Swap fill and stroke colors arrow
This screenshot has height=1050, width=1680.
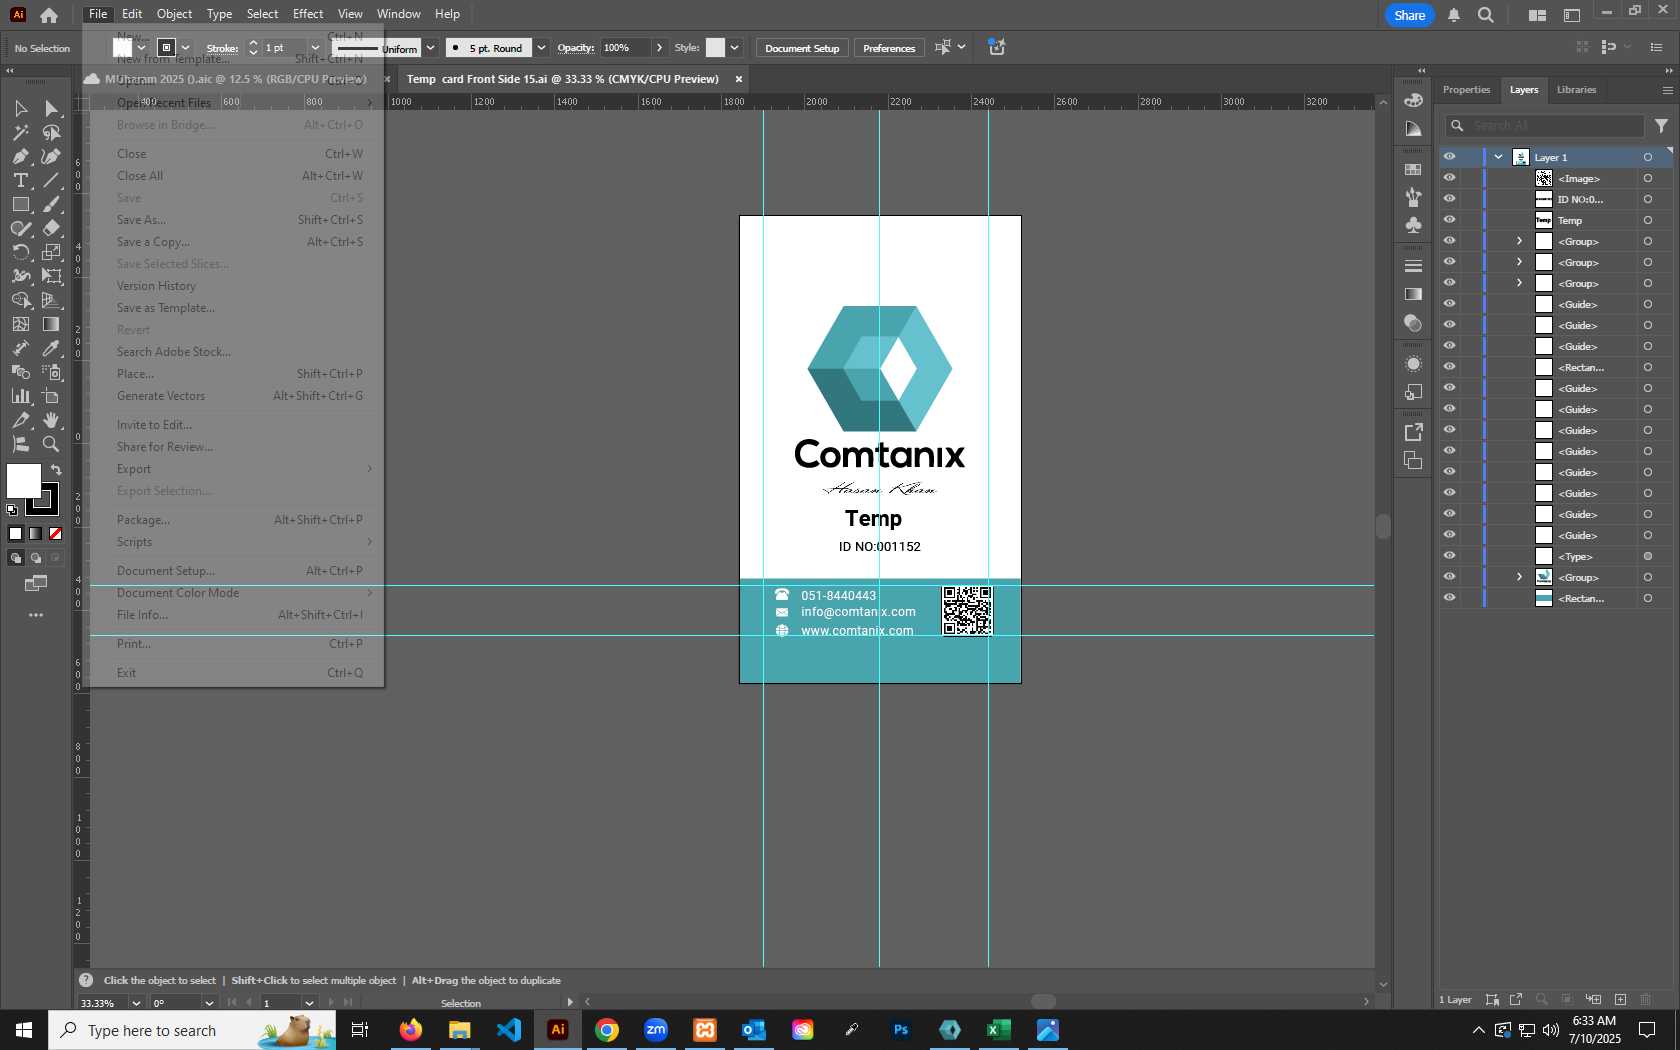coord(56,470)
